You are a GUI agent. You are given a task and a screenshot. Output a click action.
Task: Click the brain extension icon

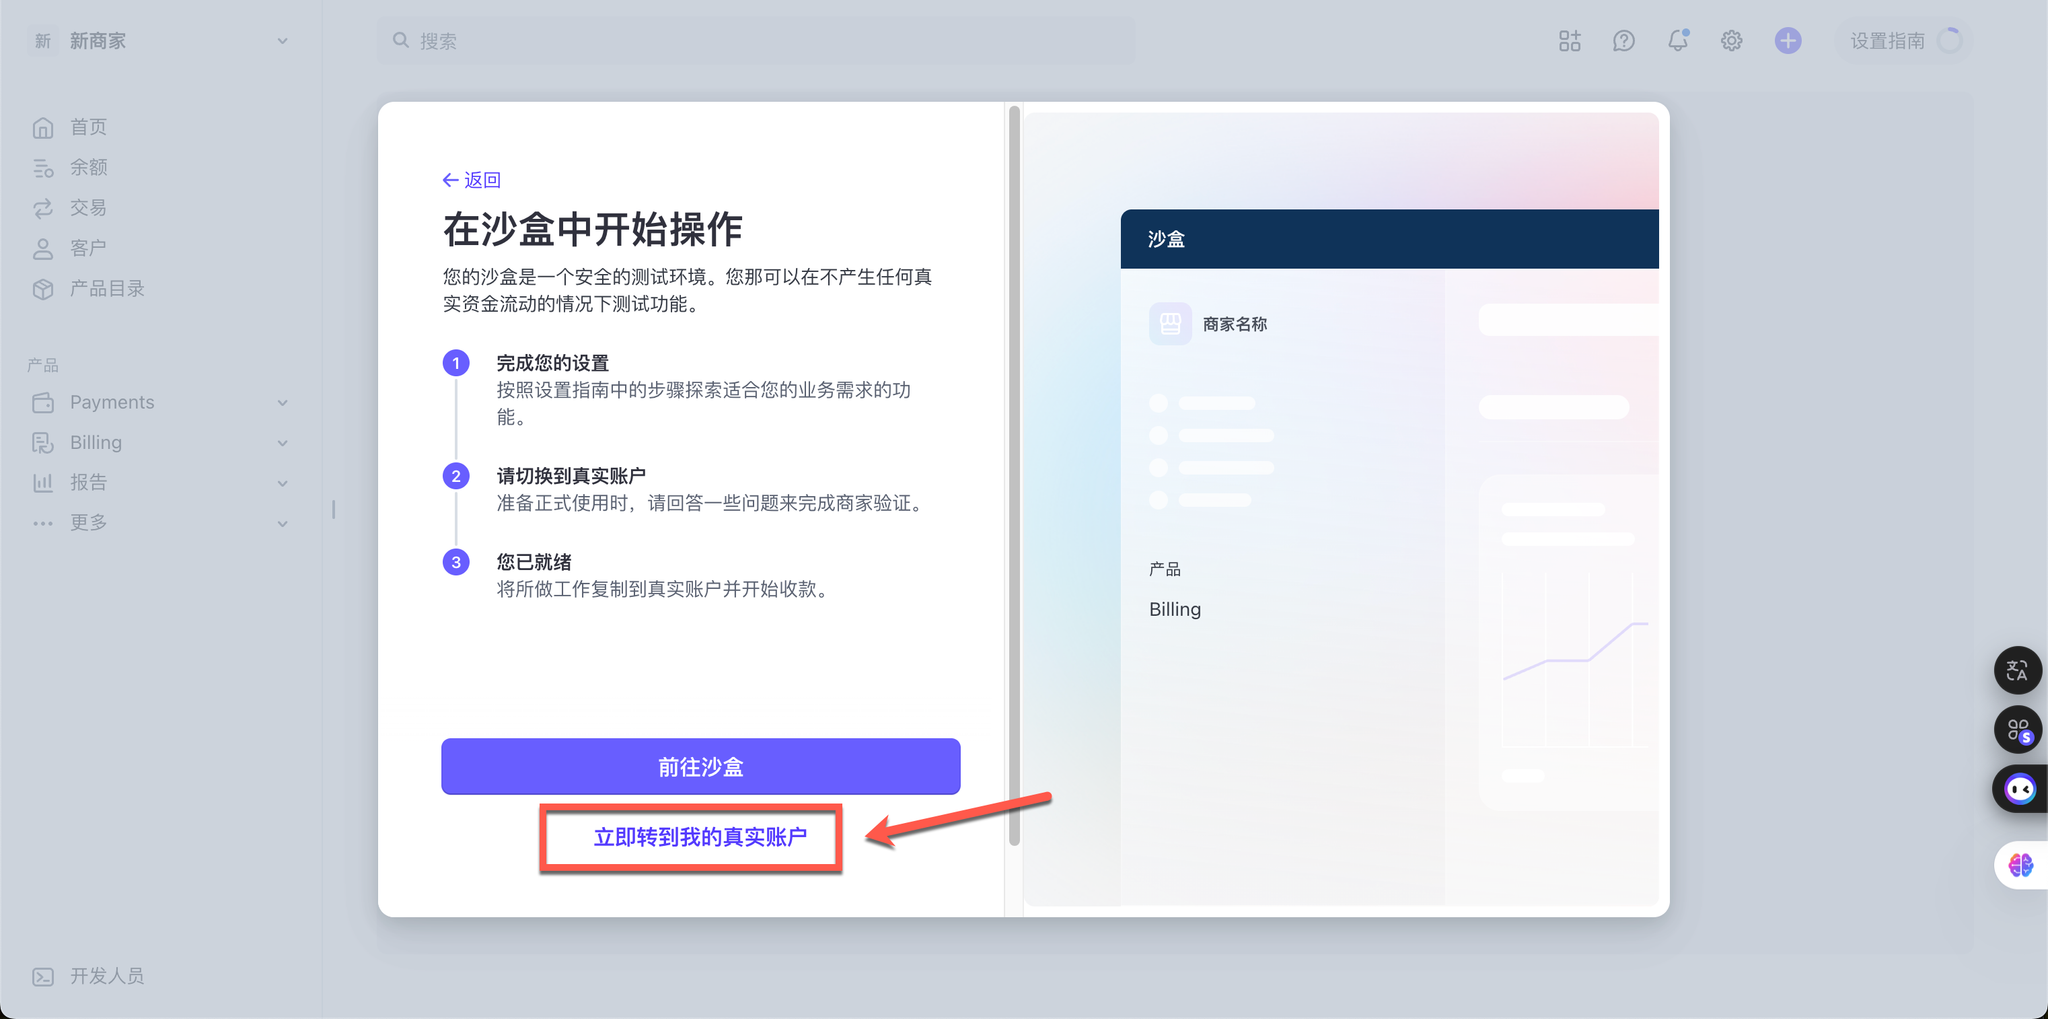[2020, 865]
